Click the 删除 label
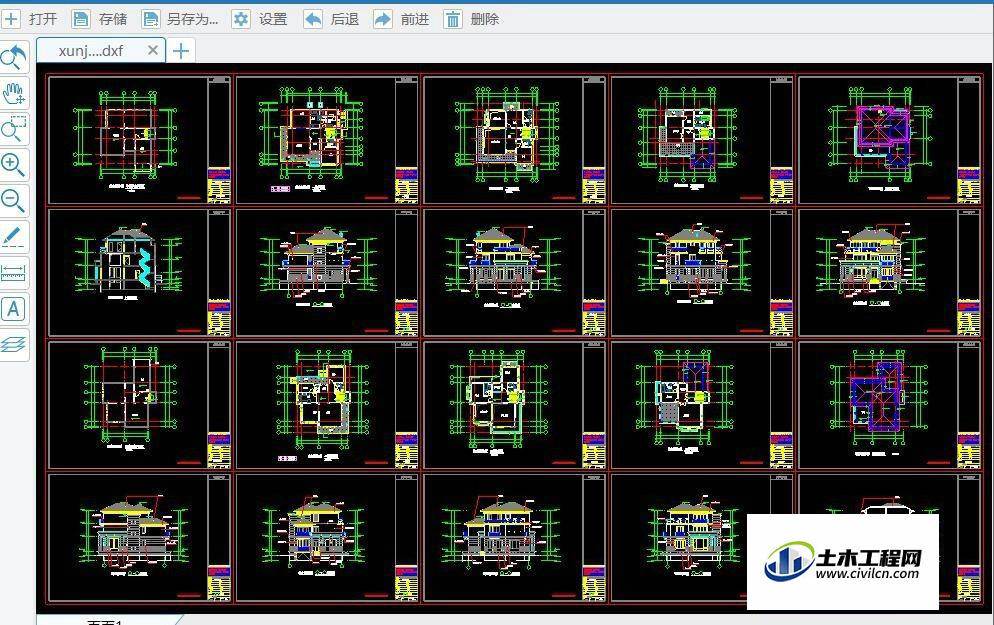Image resolution: width=994 pixels, height=625 pixels. [485, 20]
